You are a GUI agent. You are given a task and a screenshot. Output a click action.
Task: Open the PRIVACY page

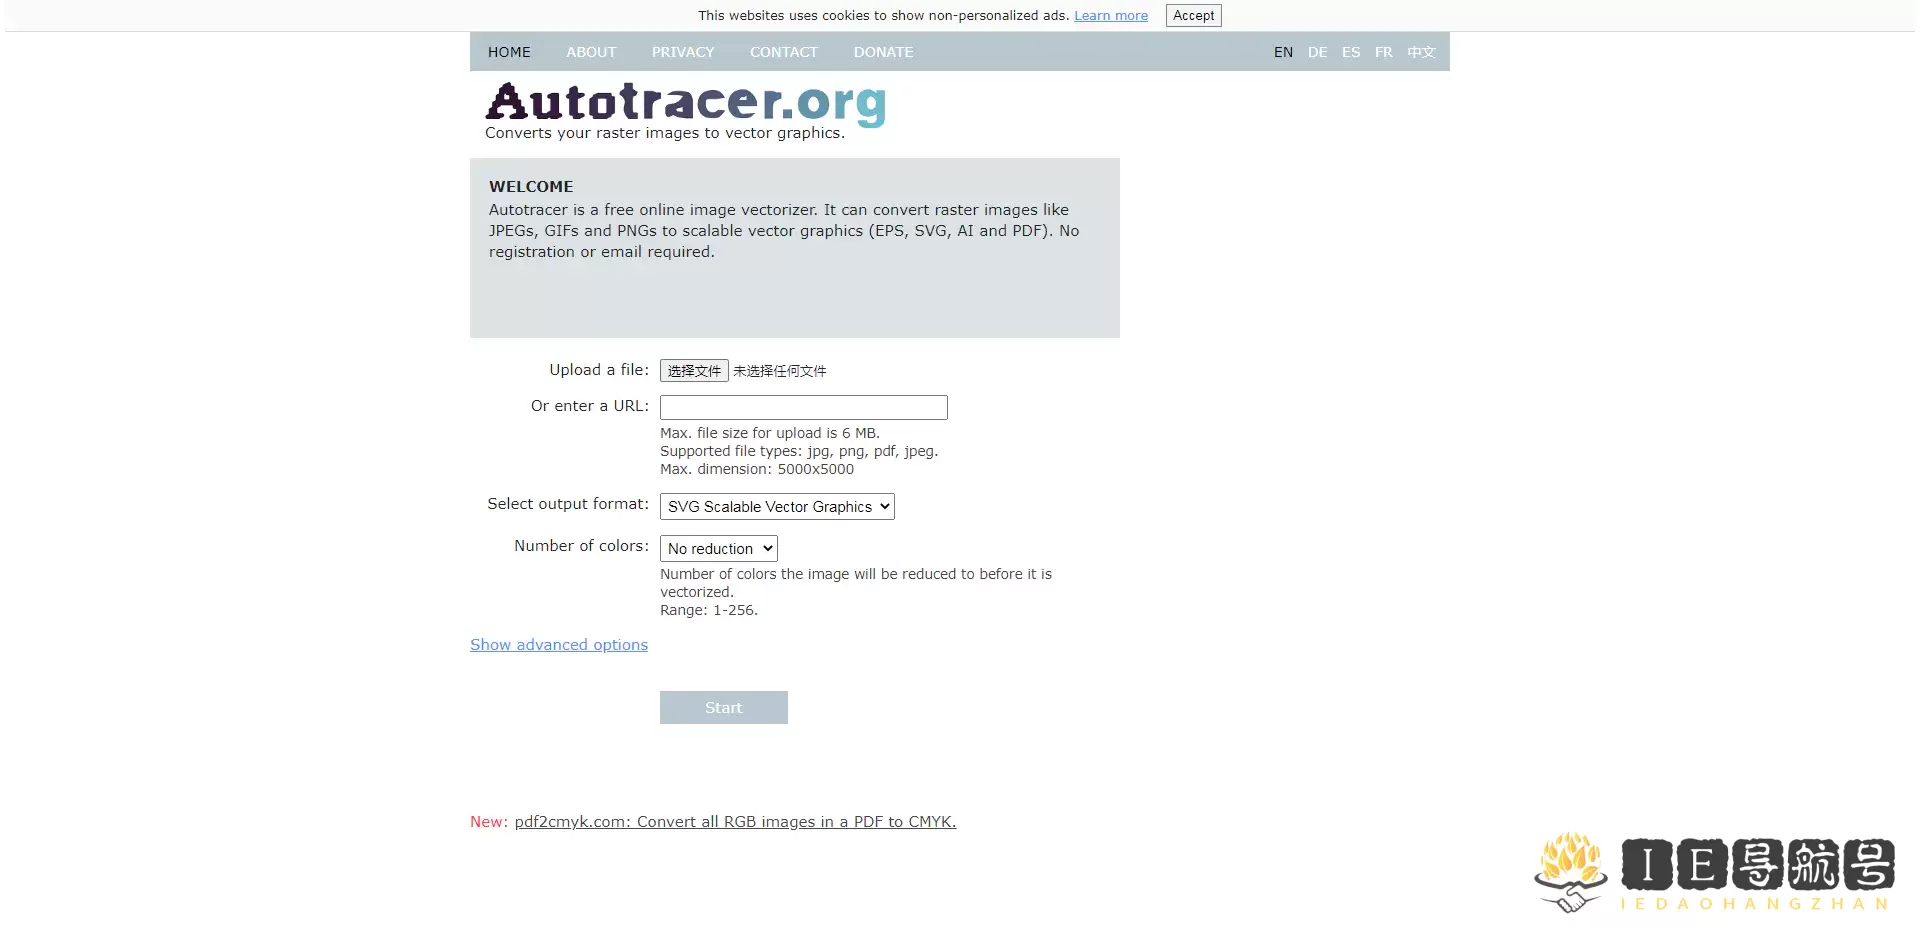683,51
